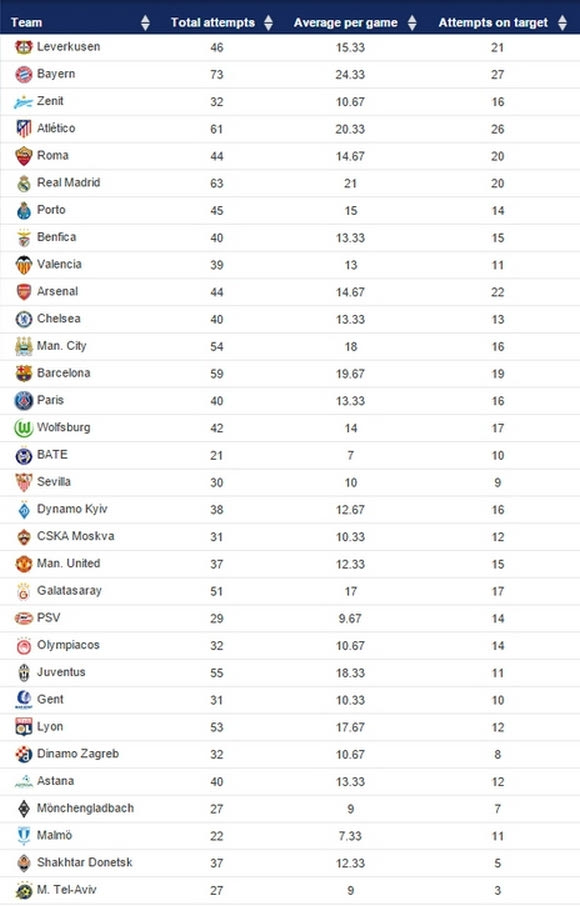Click the Total attempts column header
This screenshot has width=580, height=906.
213,23
